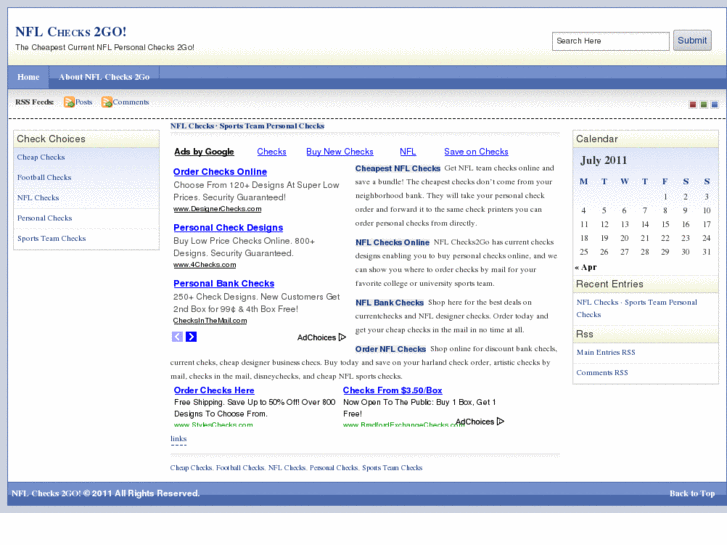Select the blue theme color swatch
Screen dimensions: 727x545
pyautogui.click(x=714, y=104)
